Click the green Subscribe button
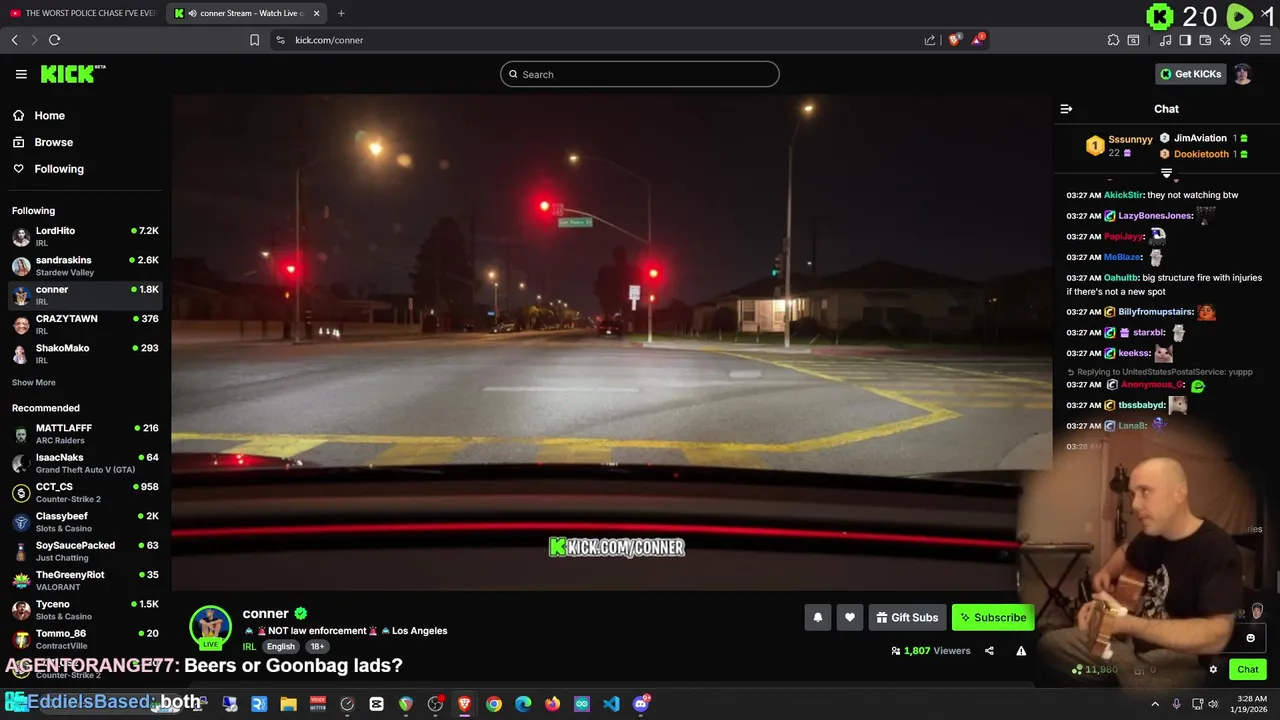Image resolution: width=1280 pixels, height=720 pixels. tap(993, 618)
